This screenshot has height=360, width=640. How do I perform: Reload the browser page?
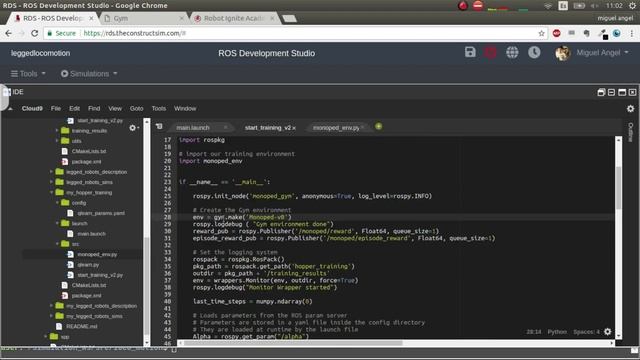pos(35,33)
